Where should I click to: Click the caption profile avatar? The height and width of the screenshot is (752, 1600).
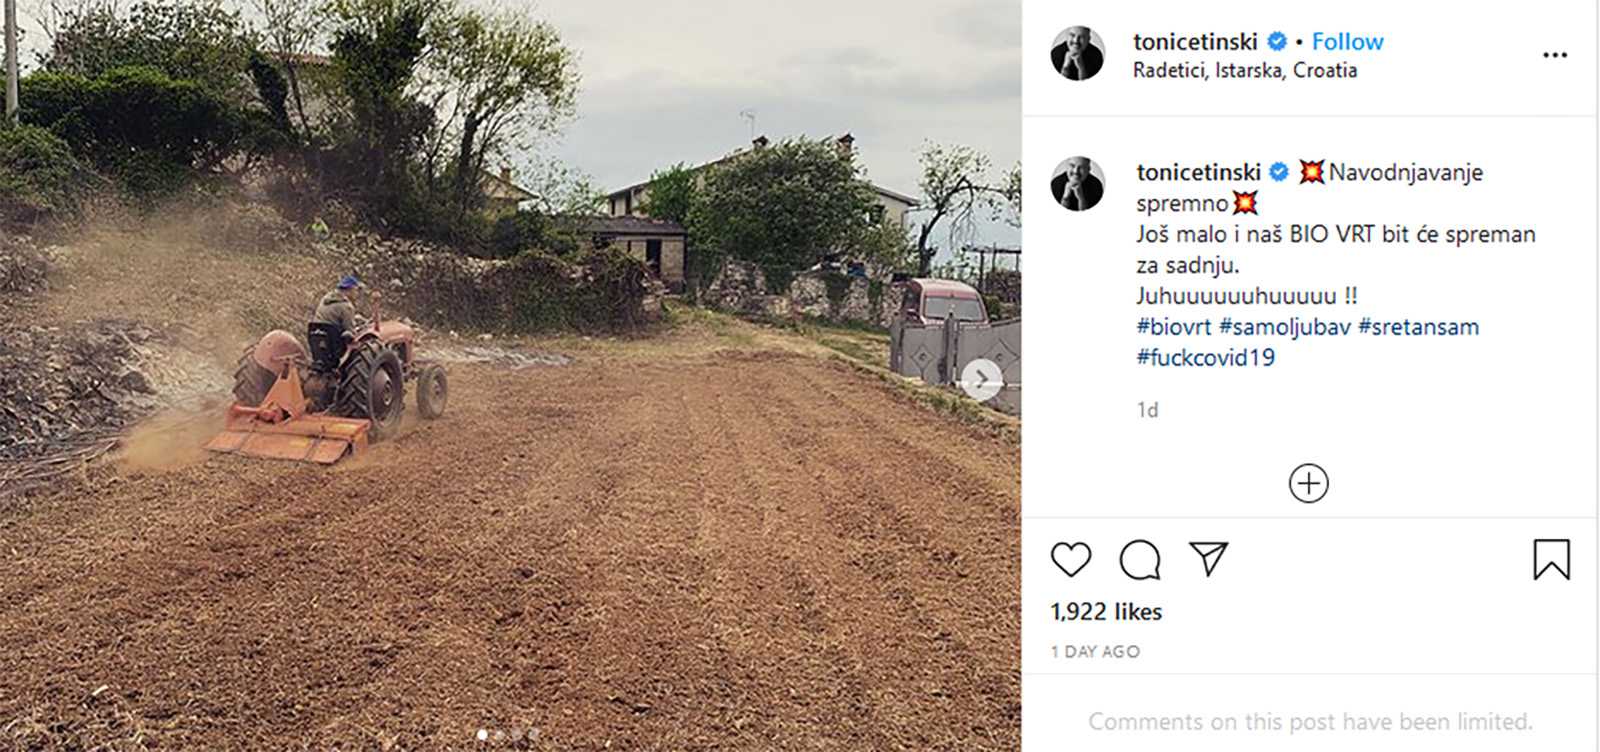click(1077, 184)
